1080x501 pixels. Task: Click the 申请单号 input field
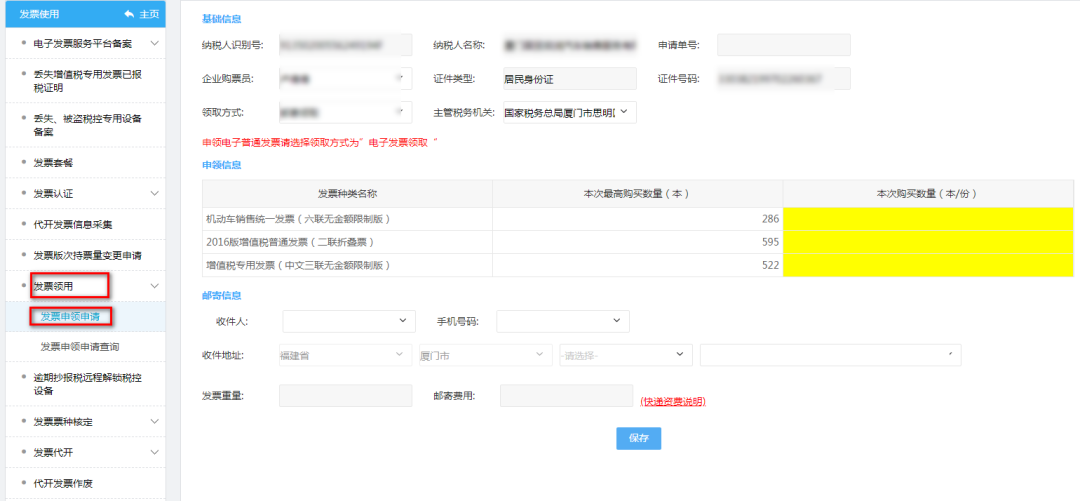click(784, 45)
